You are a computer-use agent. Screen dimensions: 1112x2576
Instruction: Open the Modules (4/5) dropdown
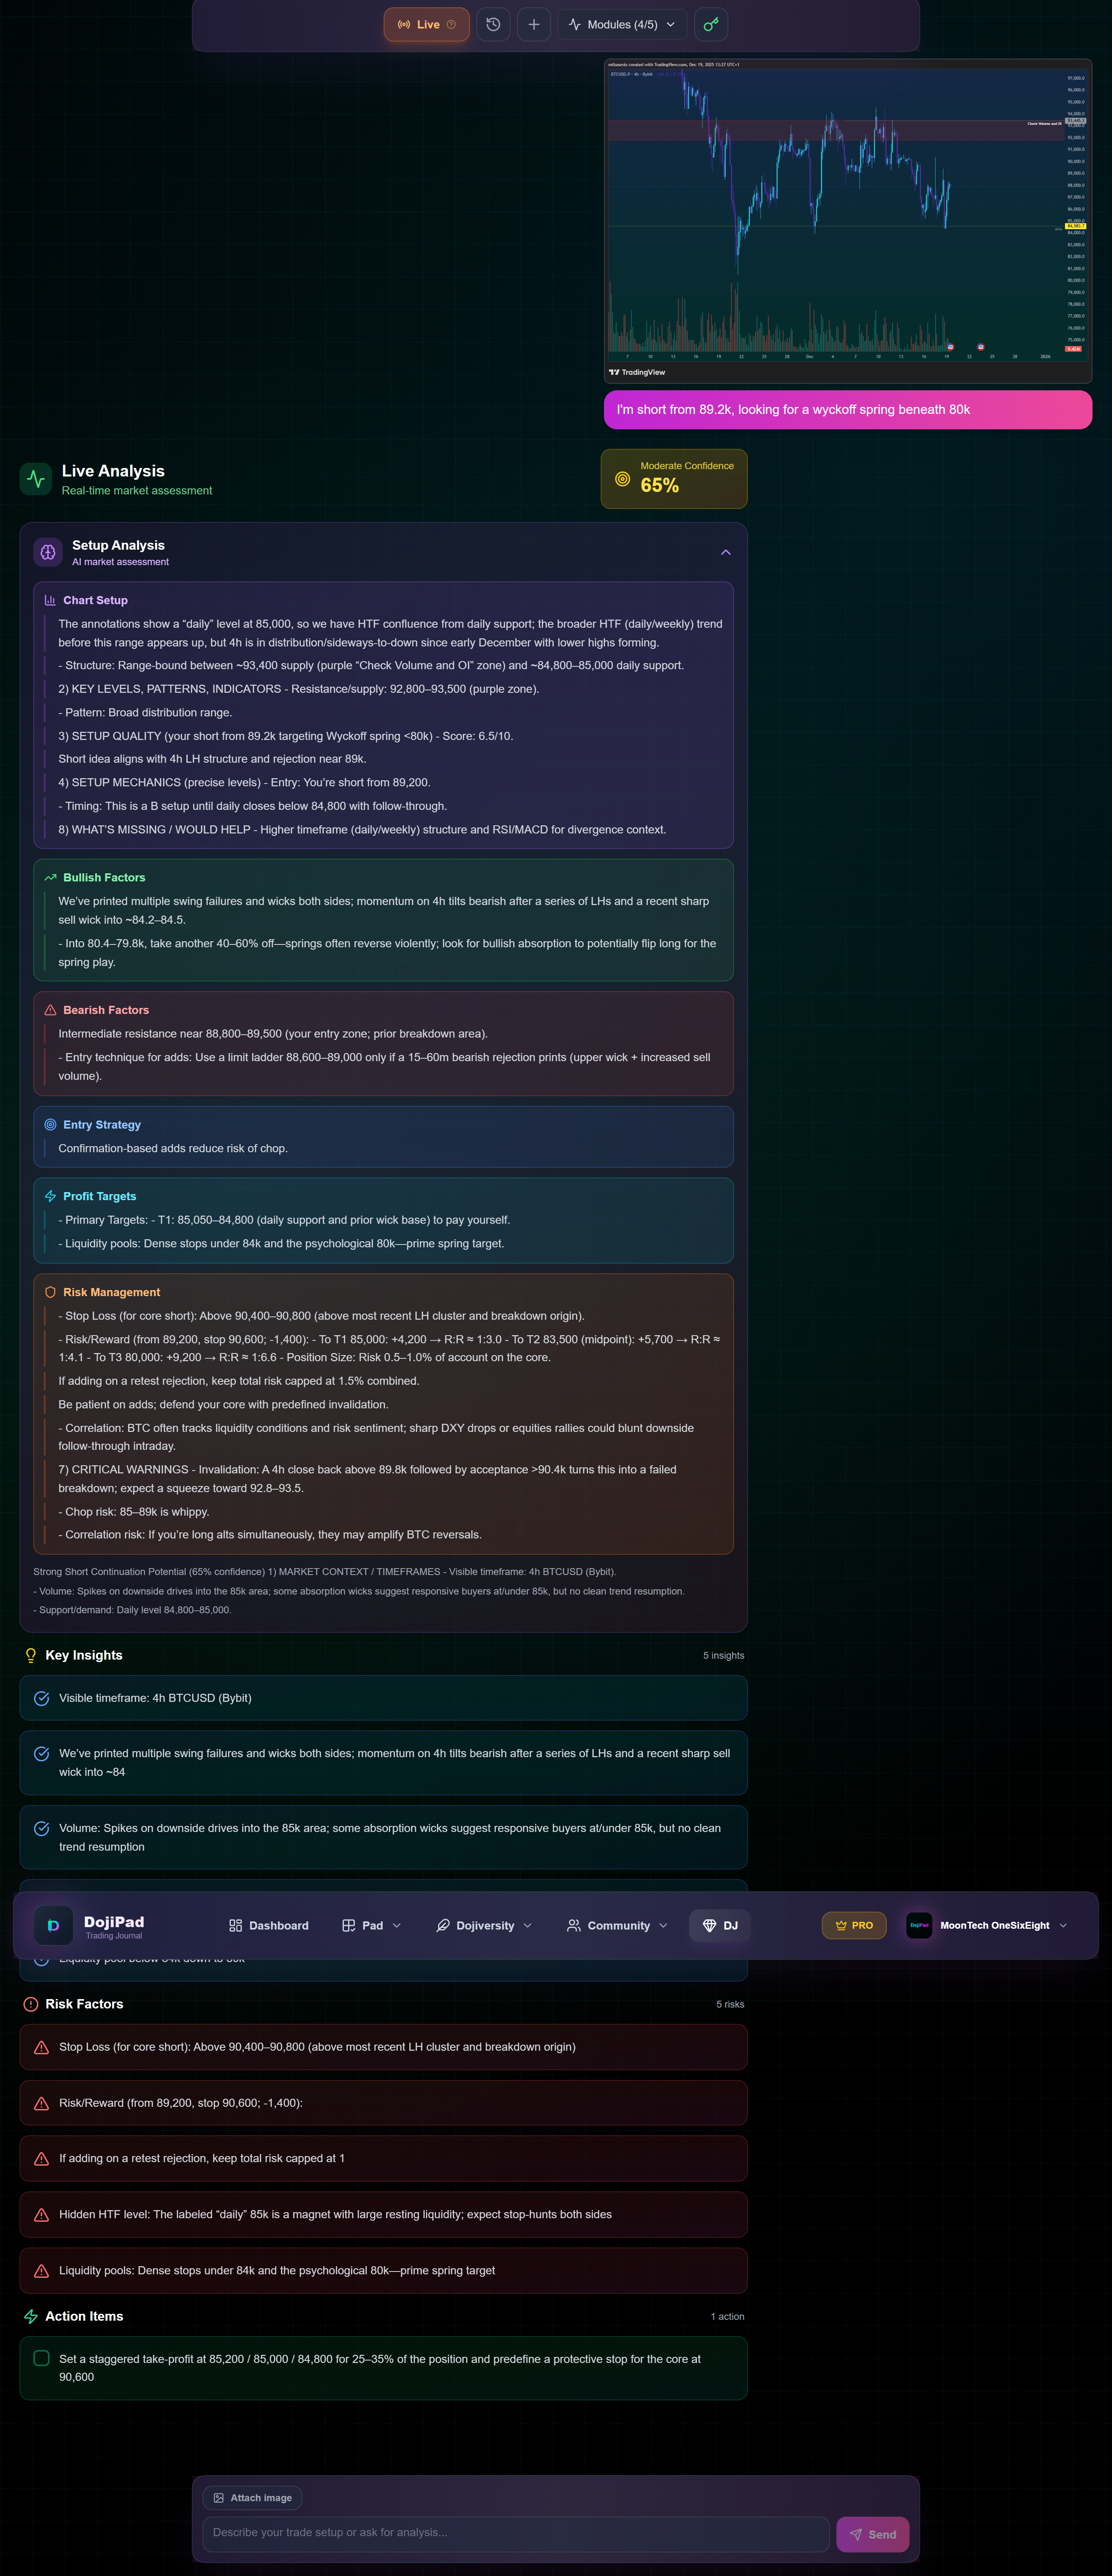[x=621, y=25]
